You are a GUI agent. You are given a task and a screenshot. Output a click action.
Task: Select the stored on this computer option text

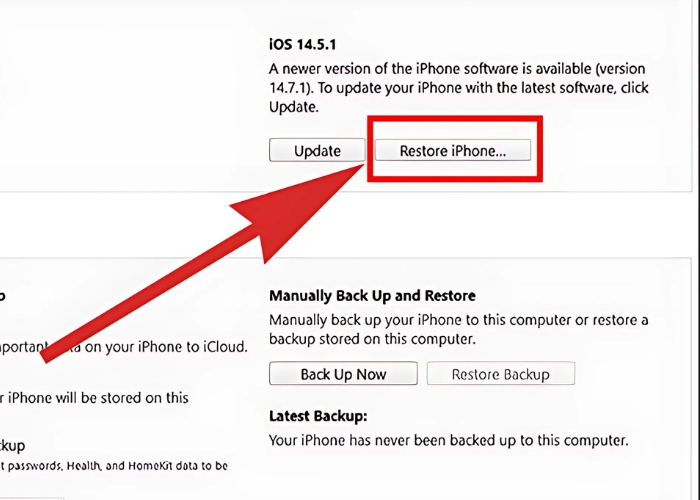pyautogui.click(x=94, y=398)
